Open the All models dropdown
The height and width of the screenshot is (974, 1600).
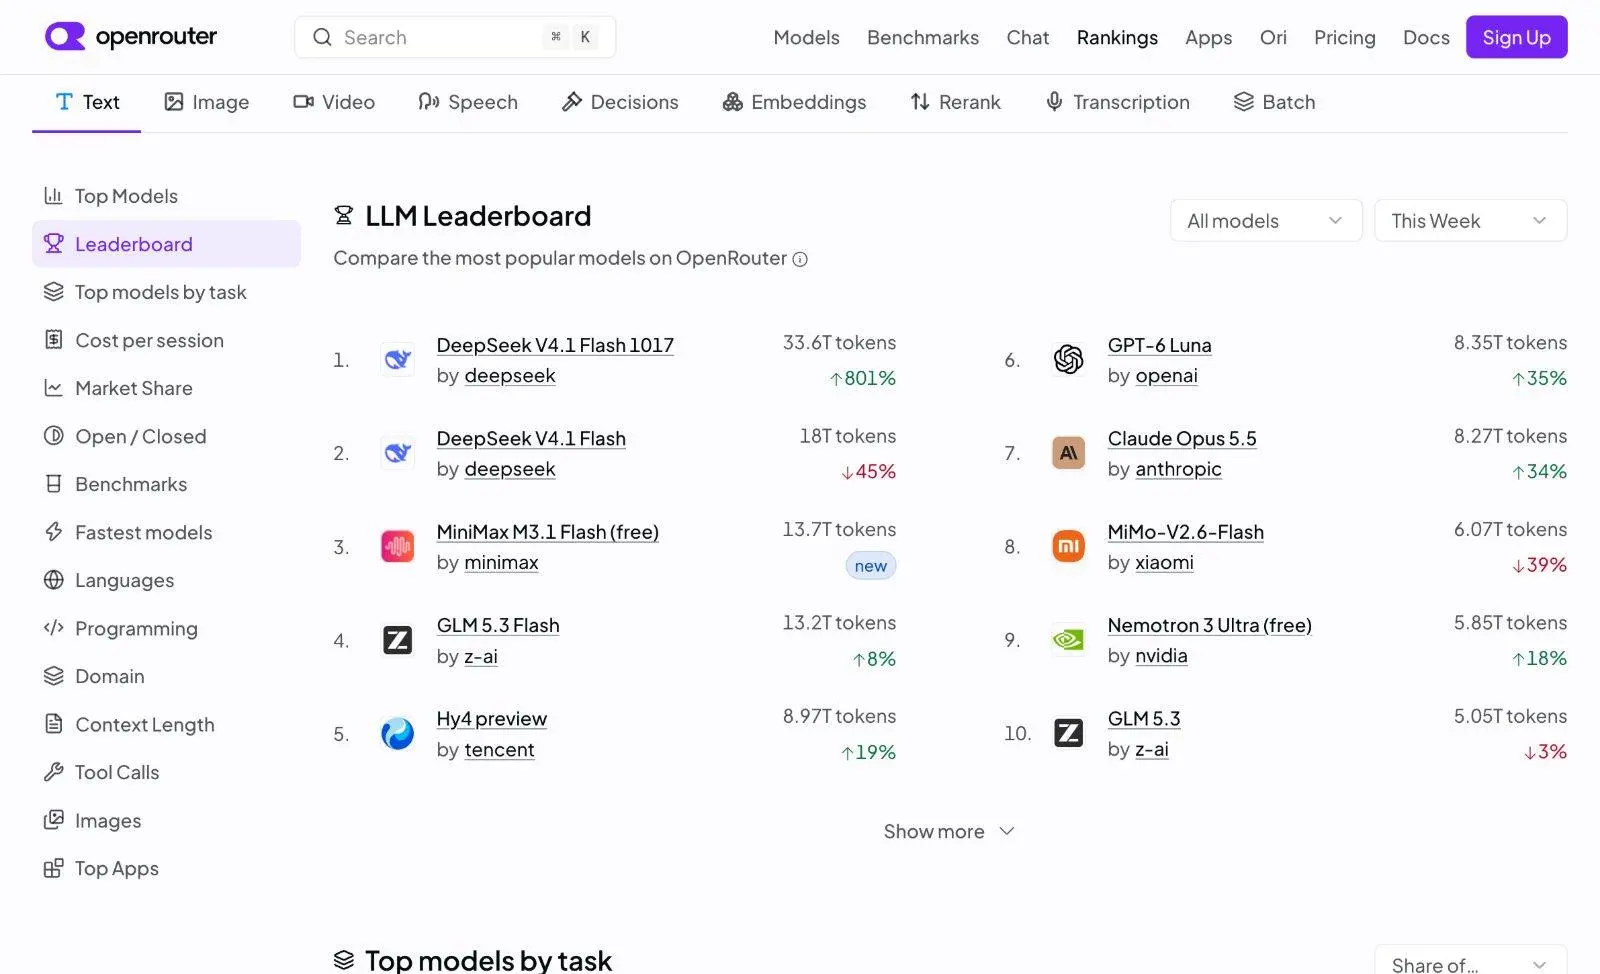tap(1266, 221)
